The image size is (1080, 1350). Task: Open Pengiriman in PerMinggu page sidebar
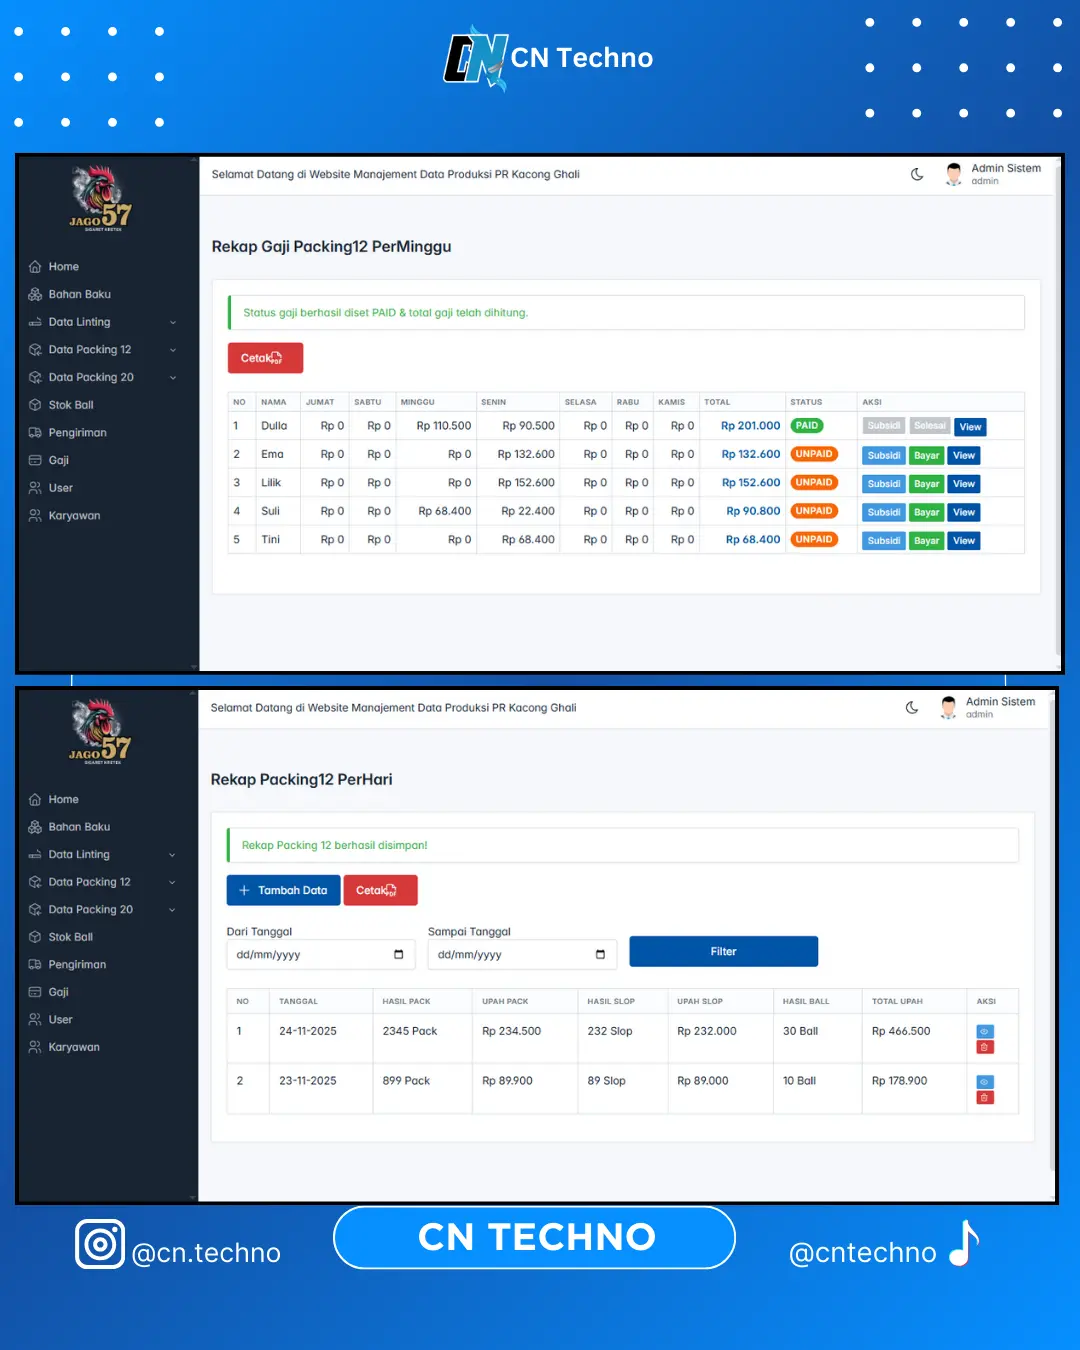click(77, 433)
